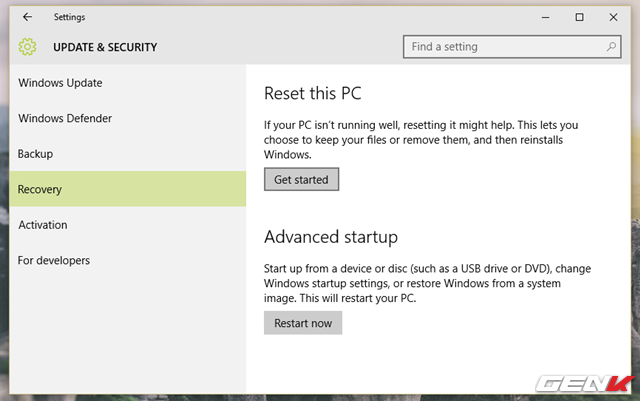Go to For developers settings
The height and width of the screenshot is (401, 640).
[54, 260]
